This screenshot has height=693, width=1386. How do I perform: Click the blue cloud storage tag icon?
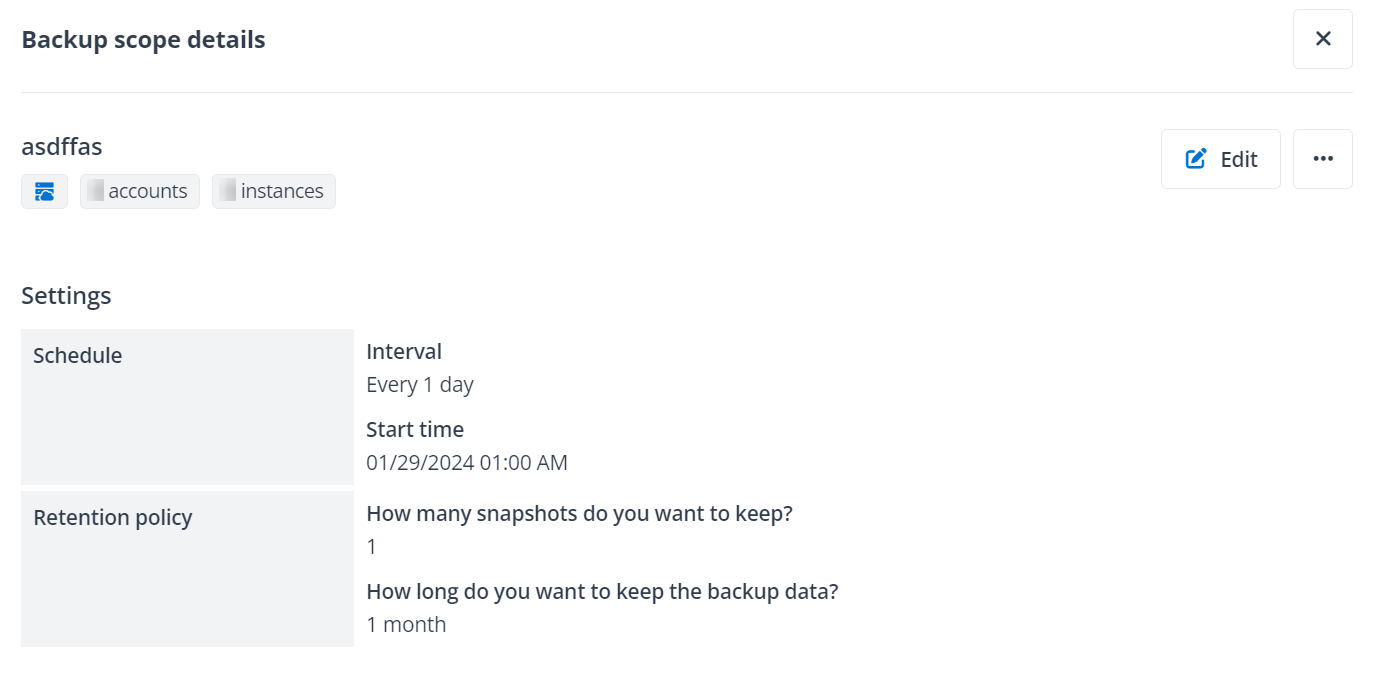(44, 191)
